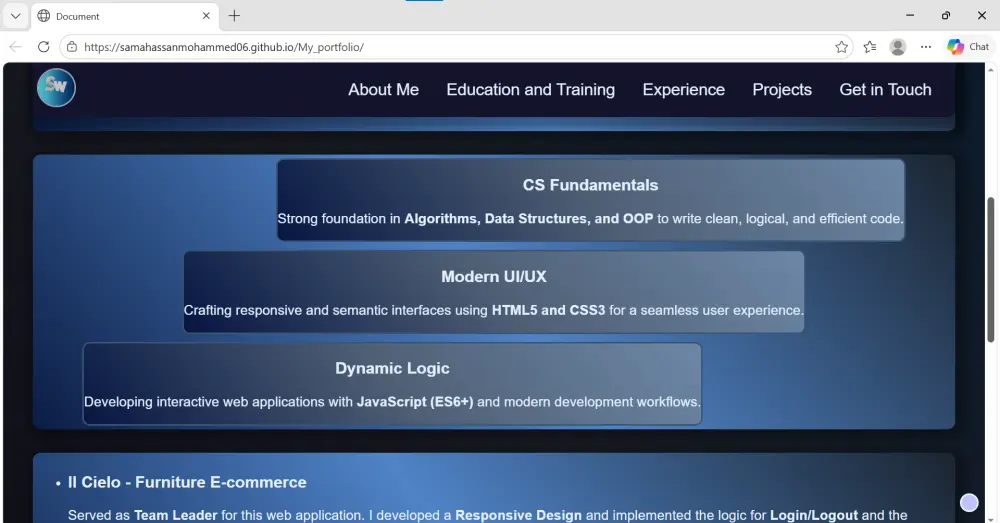Click the vertical page scrollbar thumb
The image size is (1000, 523).
tap(991, 270)
